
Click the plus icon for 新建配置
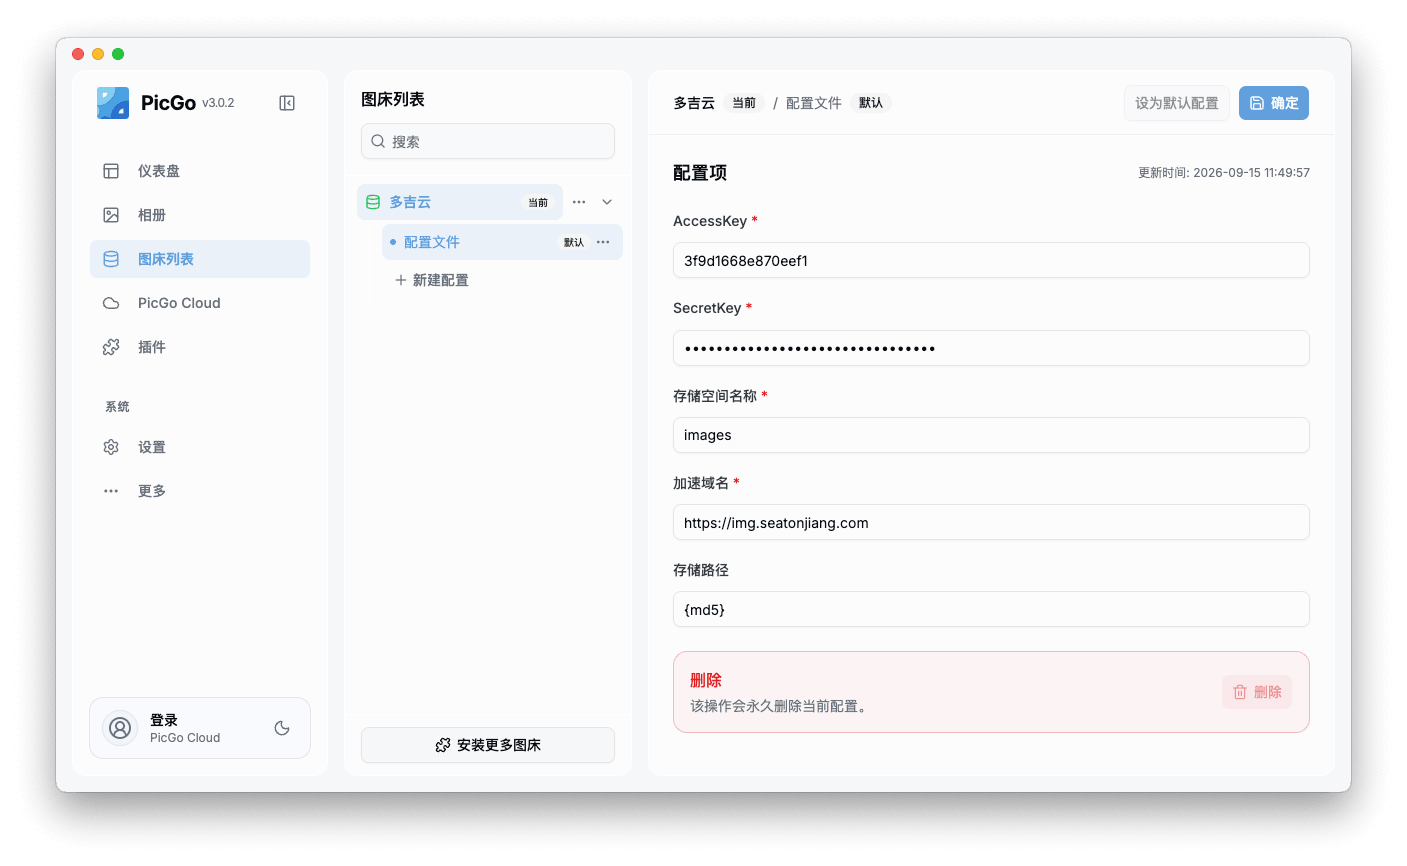tap(401, 280)
